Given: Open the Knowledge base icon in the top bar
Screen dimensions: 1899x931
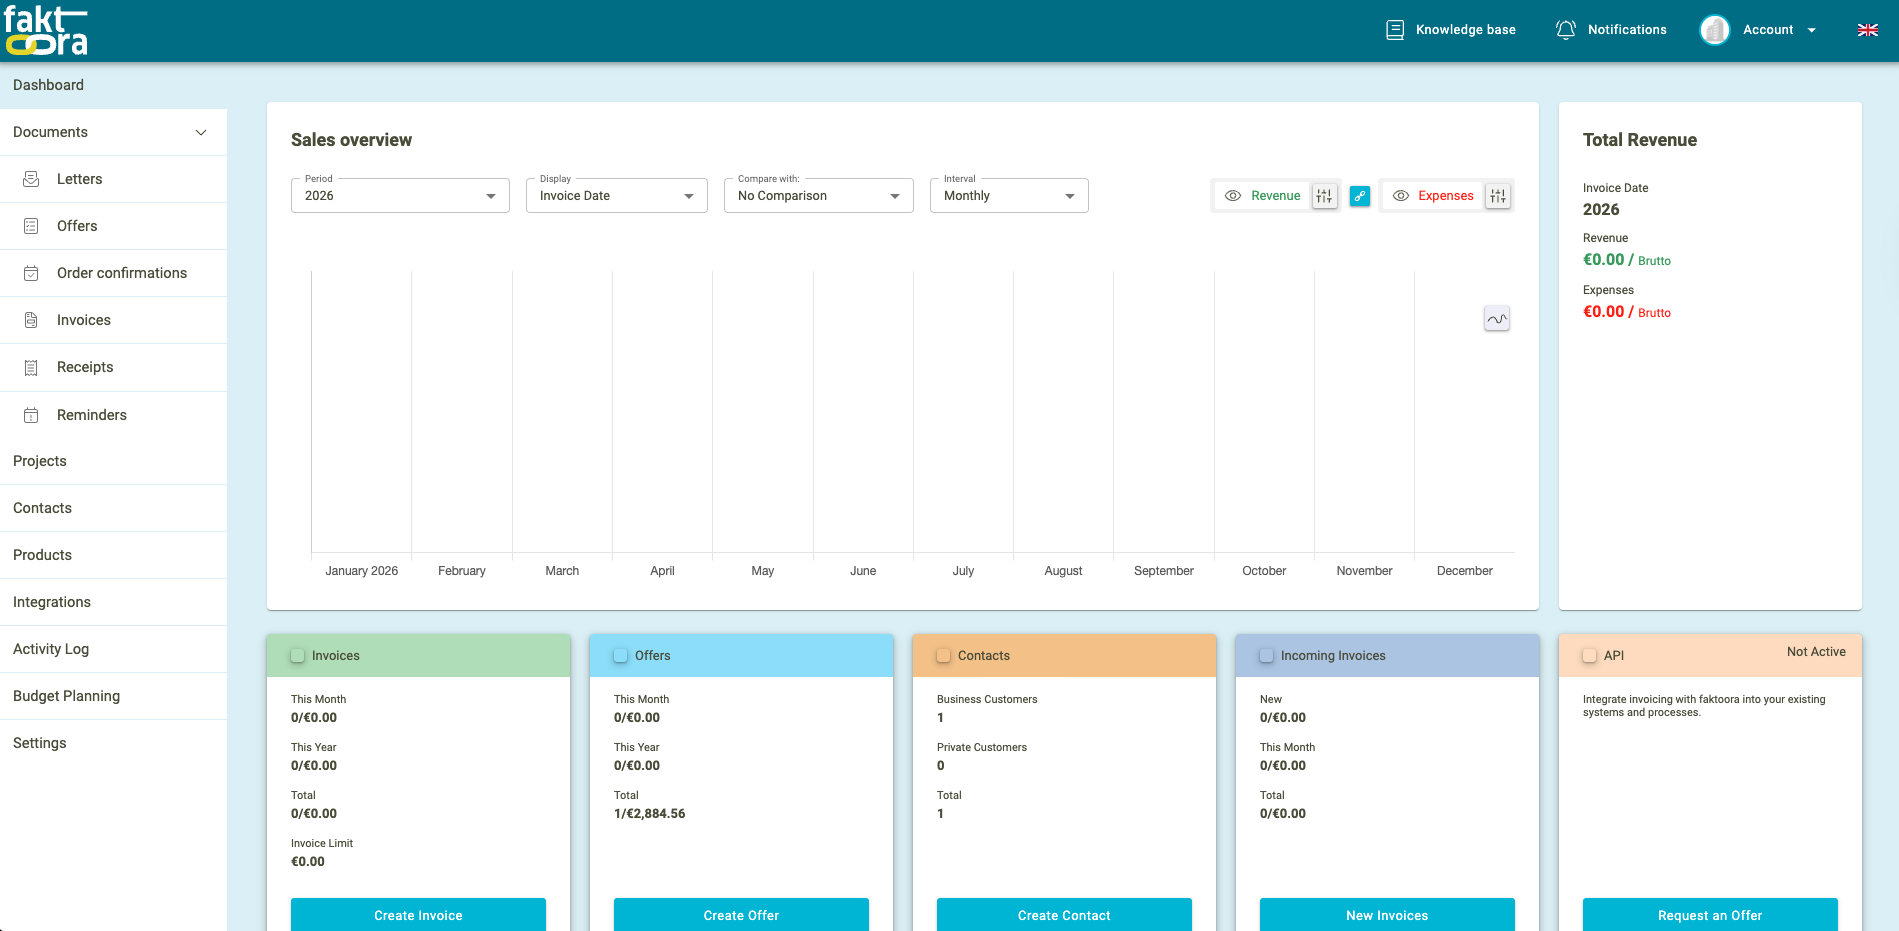Looking at the screenshot, I should pos(1394,29).
